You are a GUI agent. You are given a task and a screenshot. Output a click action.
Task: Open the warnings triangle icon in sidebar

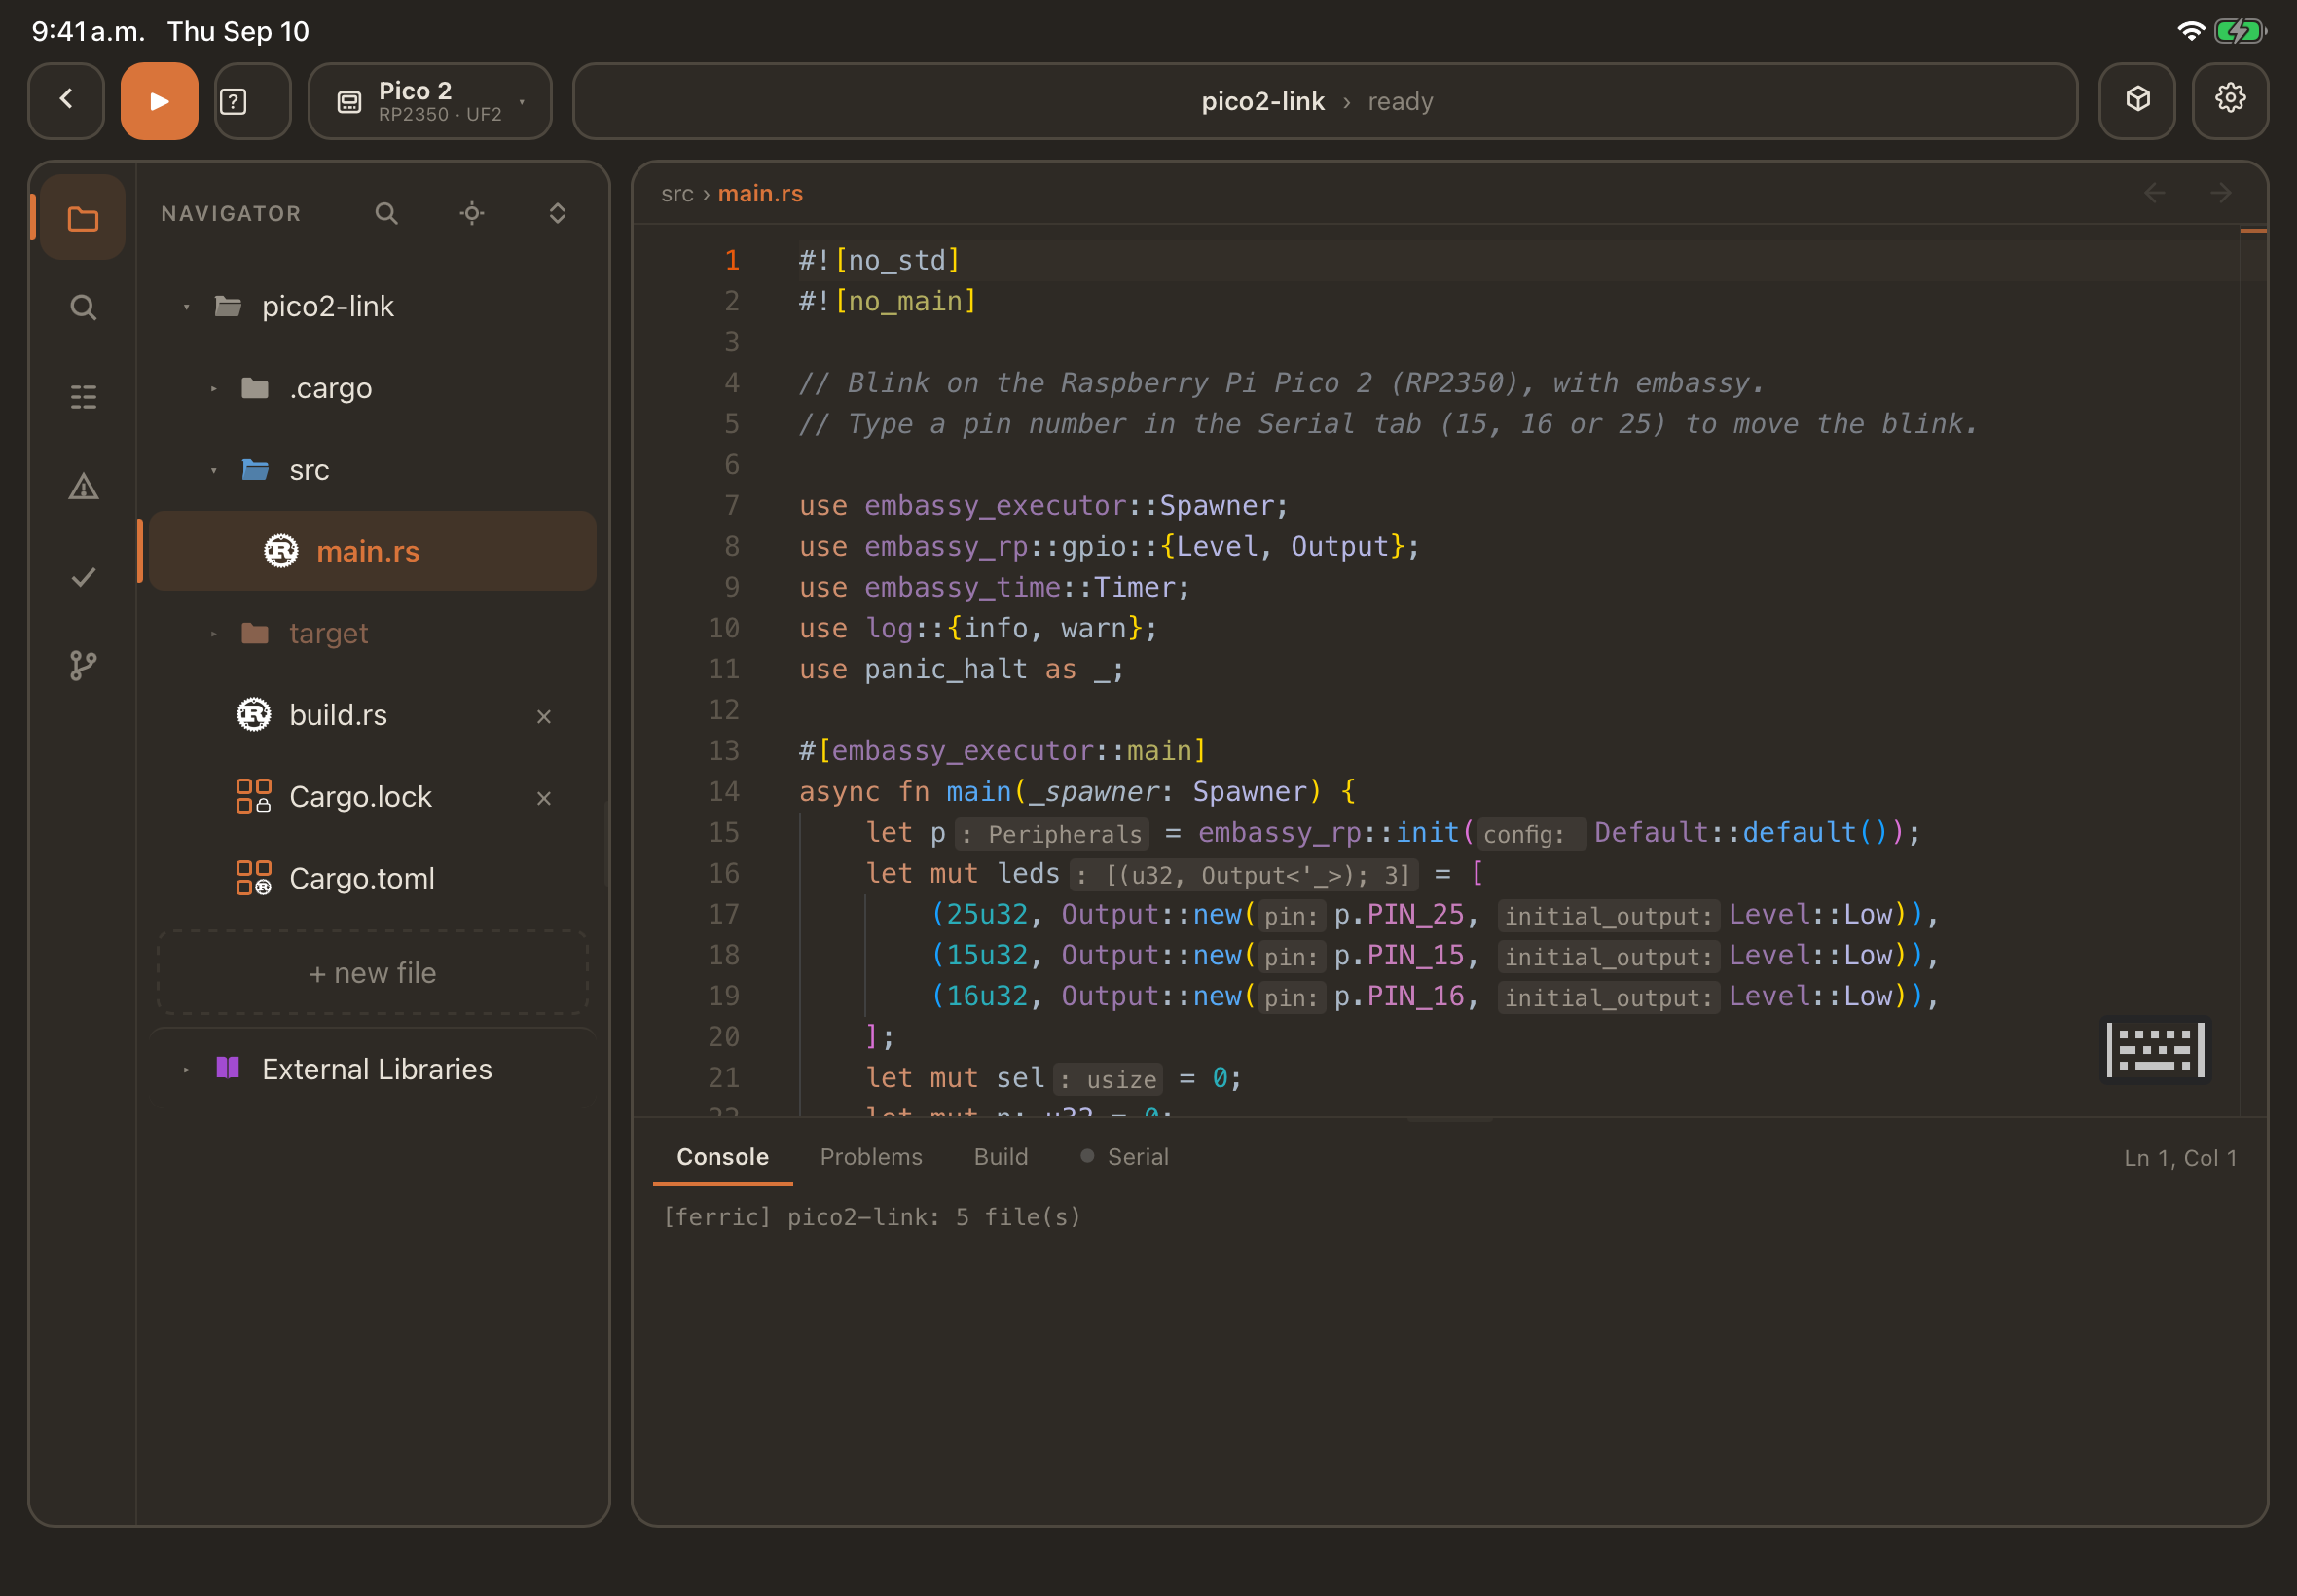(83, 487)
